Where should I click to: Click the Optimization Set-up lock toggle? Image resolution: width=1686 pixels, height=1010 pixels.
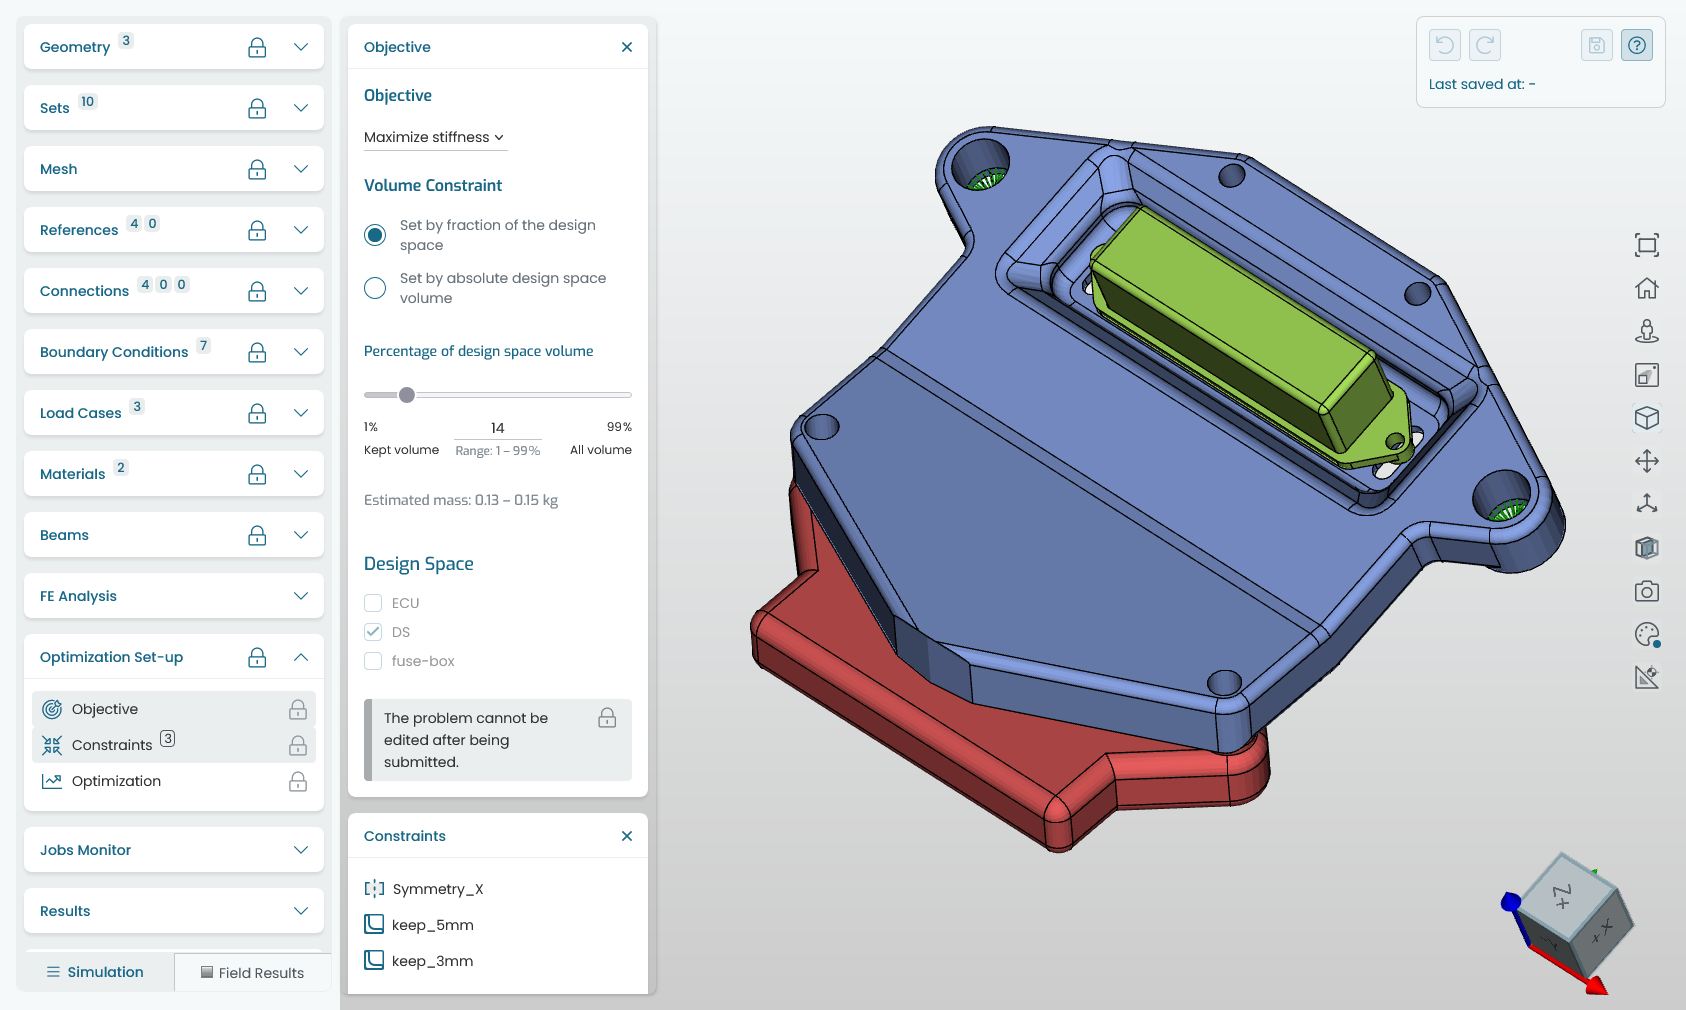coord(257,657)
